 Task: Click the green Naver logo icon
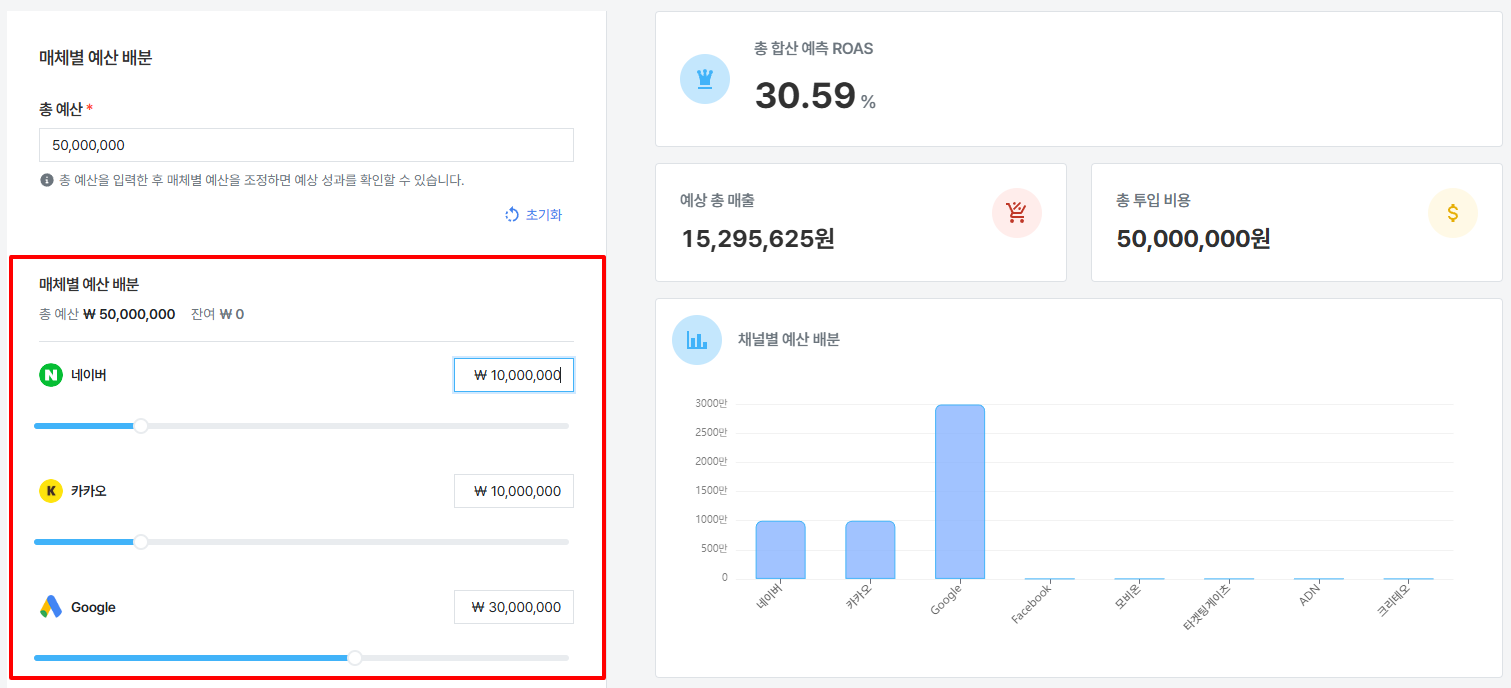pyautogui.click(x=50, y=375)
